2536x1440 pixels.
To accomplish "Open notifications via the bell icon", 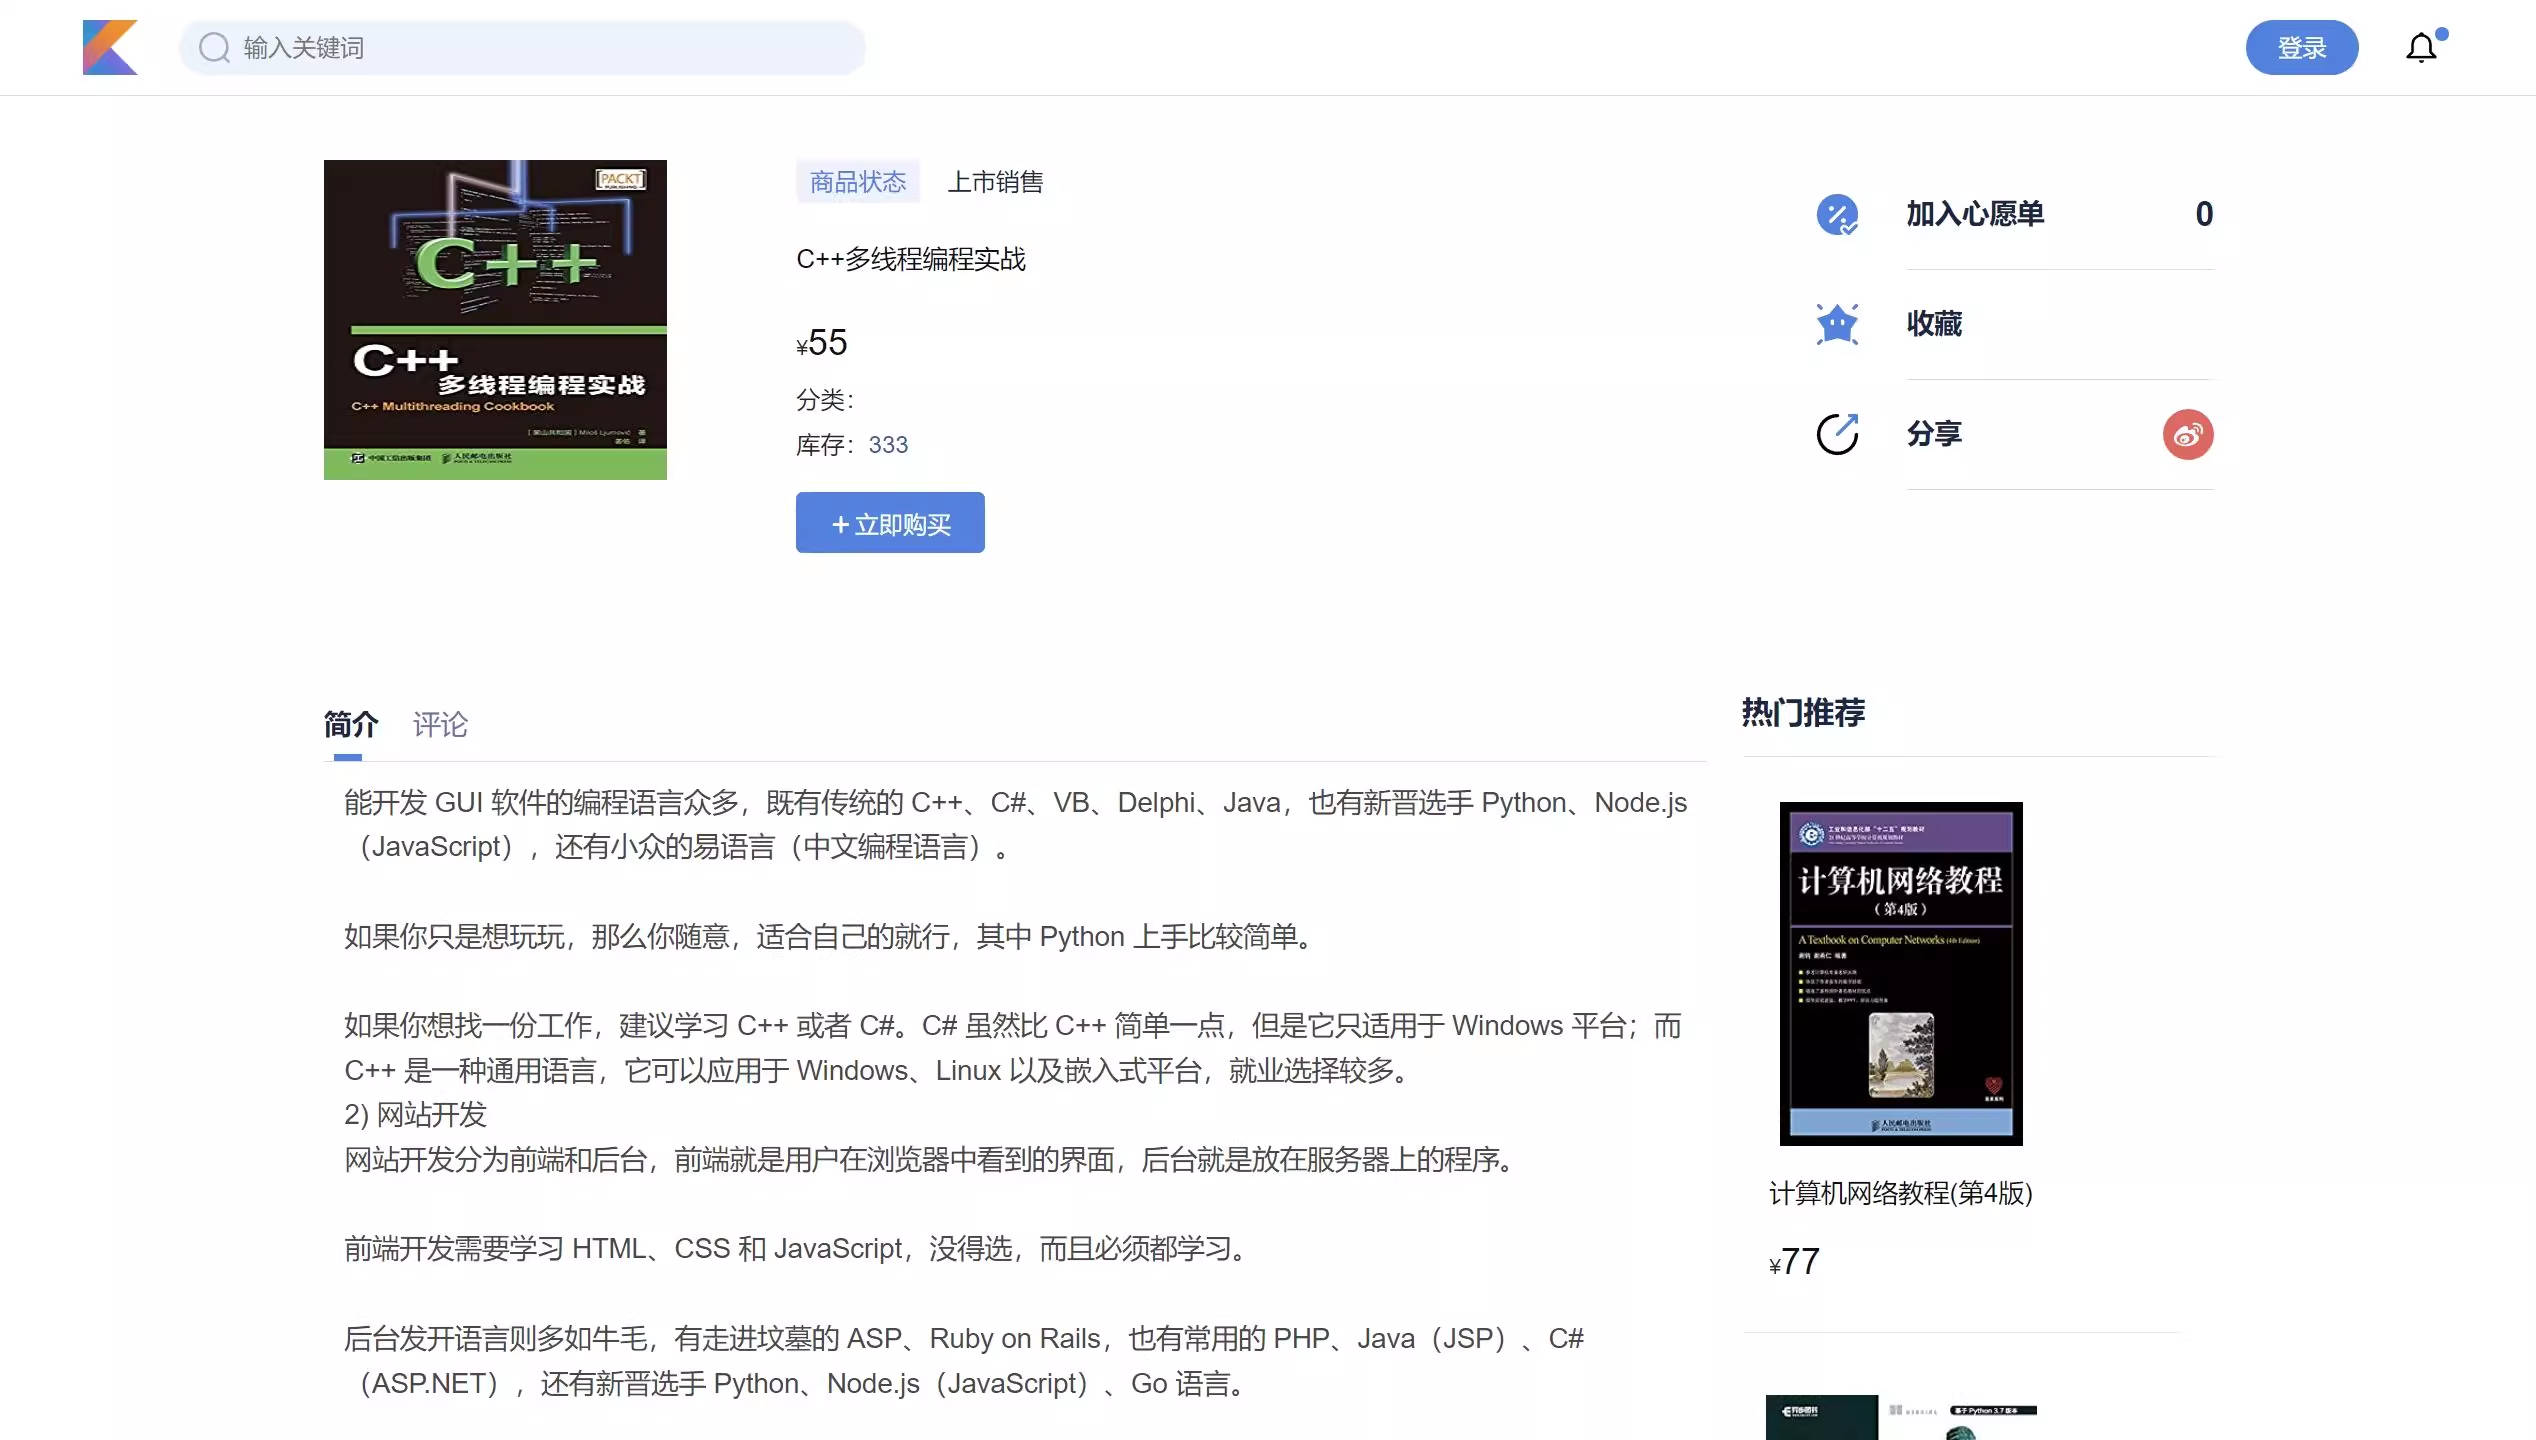I will click(x=2421, y=47).
